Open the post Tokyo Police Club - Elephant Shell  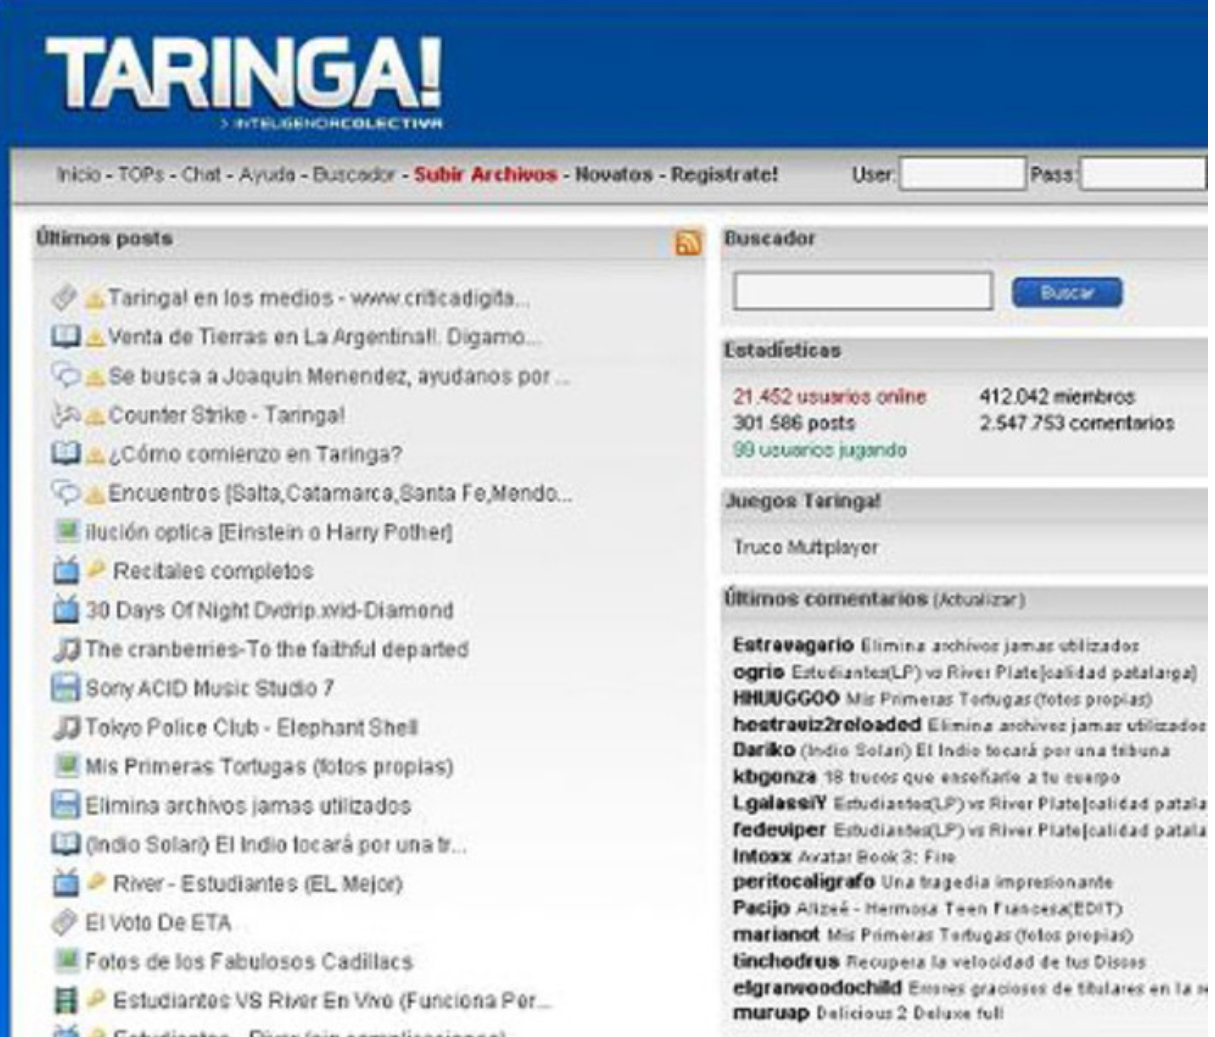tap(251, 727)
